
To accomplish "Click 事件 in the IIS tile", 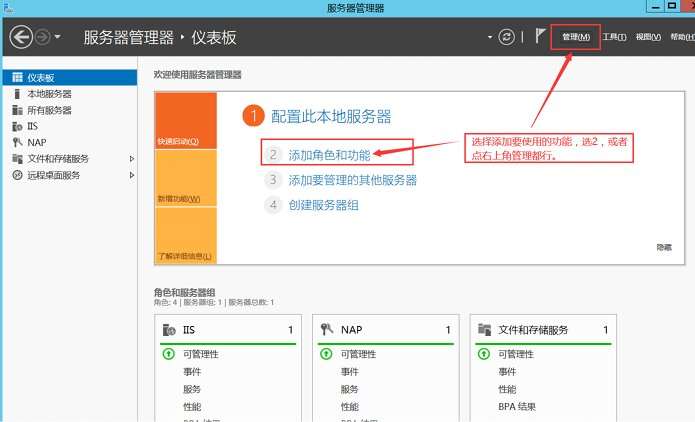I will point(192,372).
